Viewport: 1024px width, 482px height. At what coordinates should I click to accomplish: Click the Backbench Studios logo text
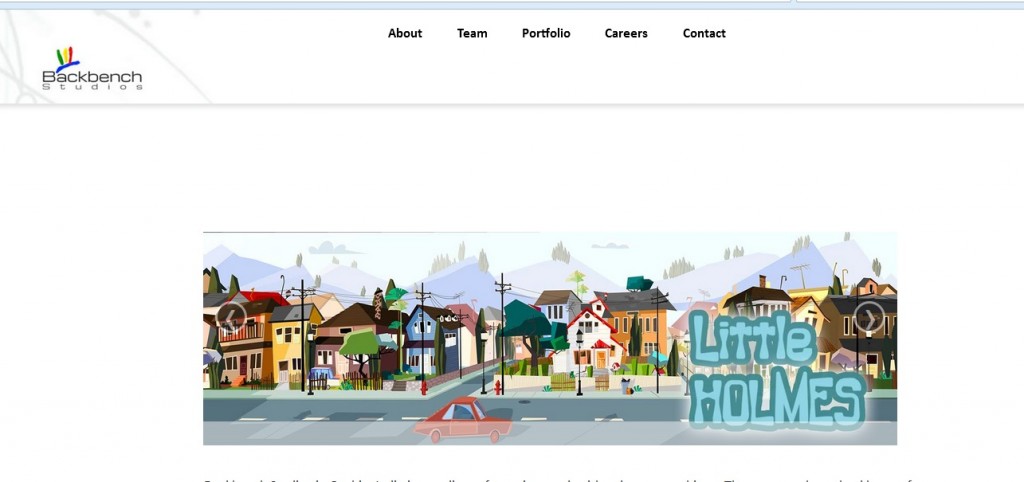[x=92, y=79]
